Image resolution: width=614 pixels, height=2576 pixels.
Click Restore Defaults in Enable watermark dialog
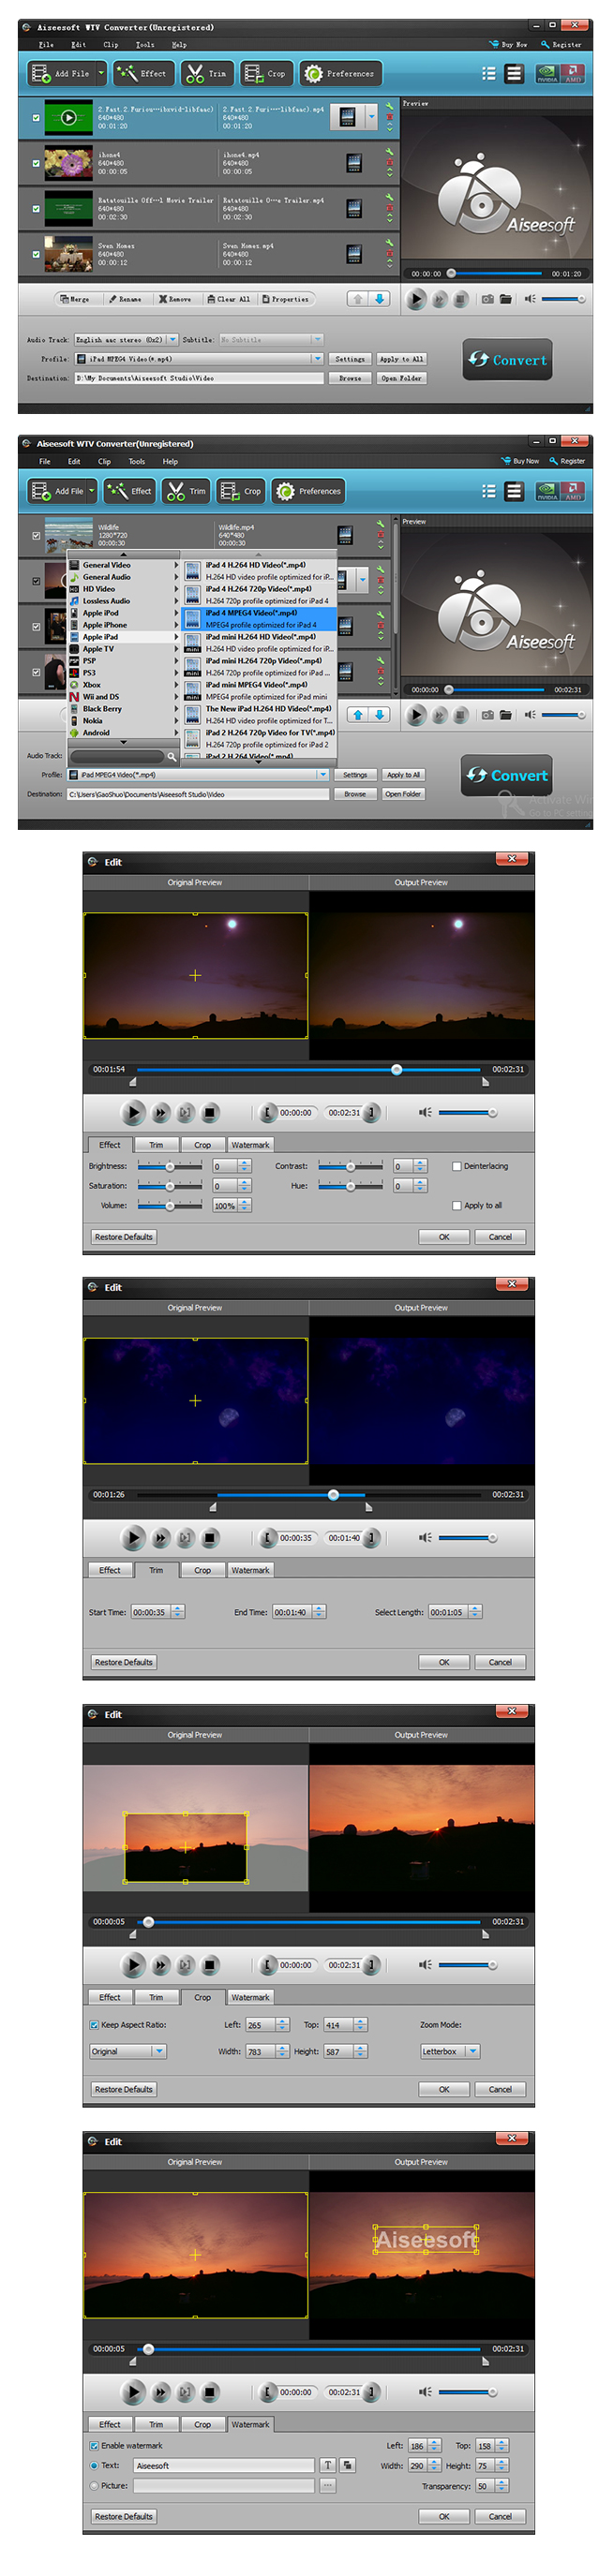[124, 2516]
